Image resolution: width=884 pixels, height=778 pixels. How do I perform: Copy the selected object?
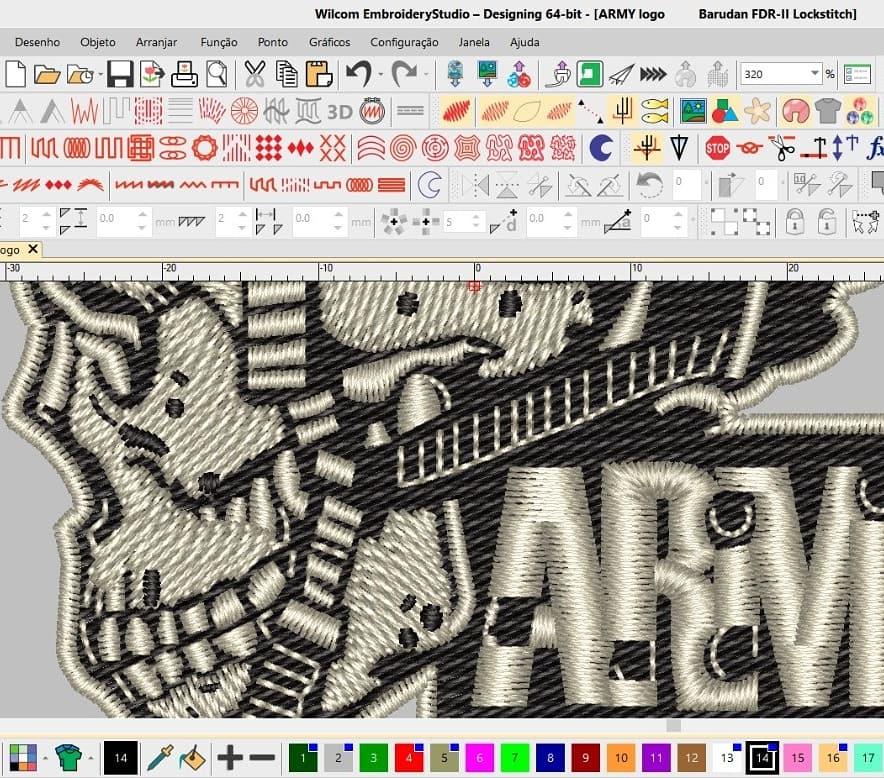(286, 74)
